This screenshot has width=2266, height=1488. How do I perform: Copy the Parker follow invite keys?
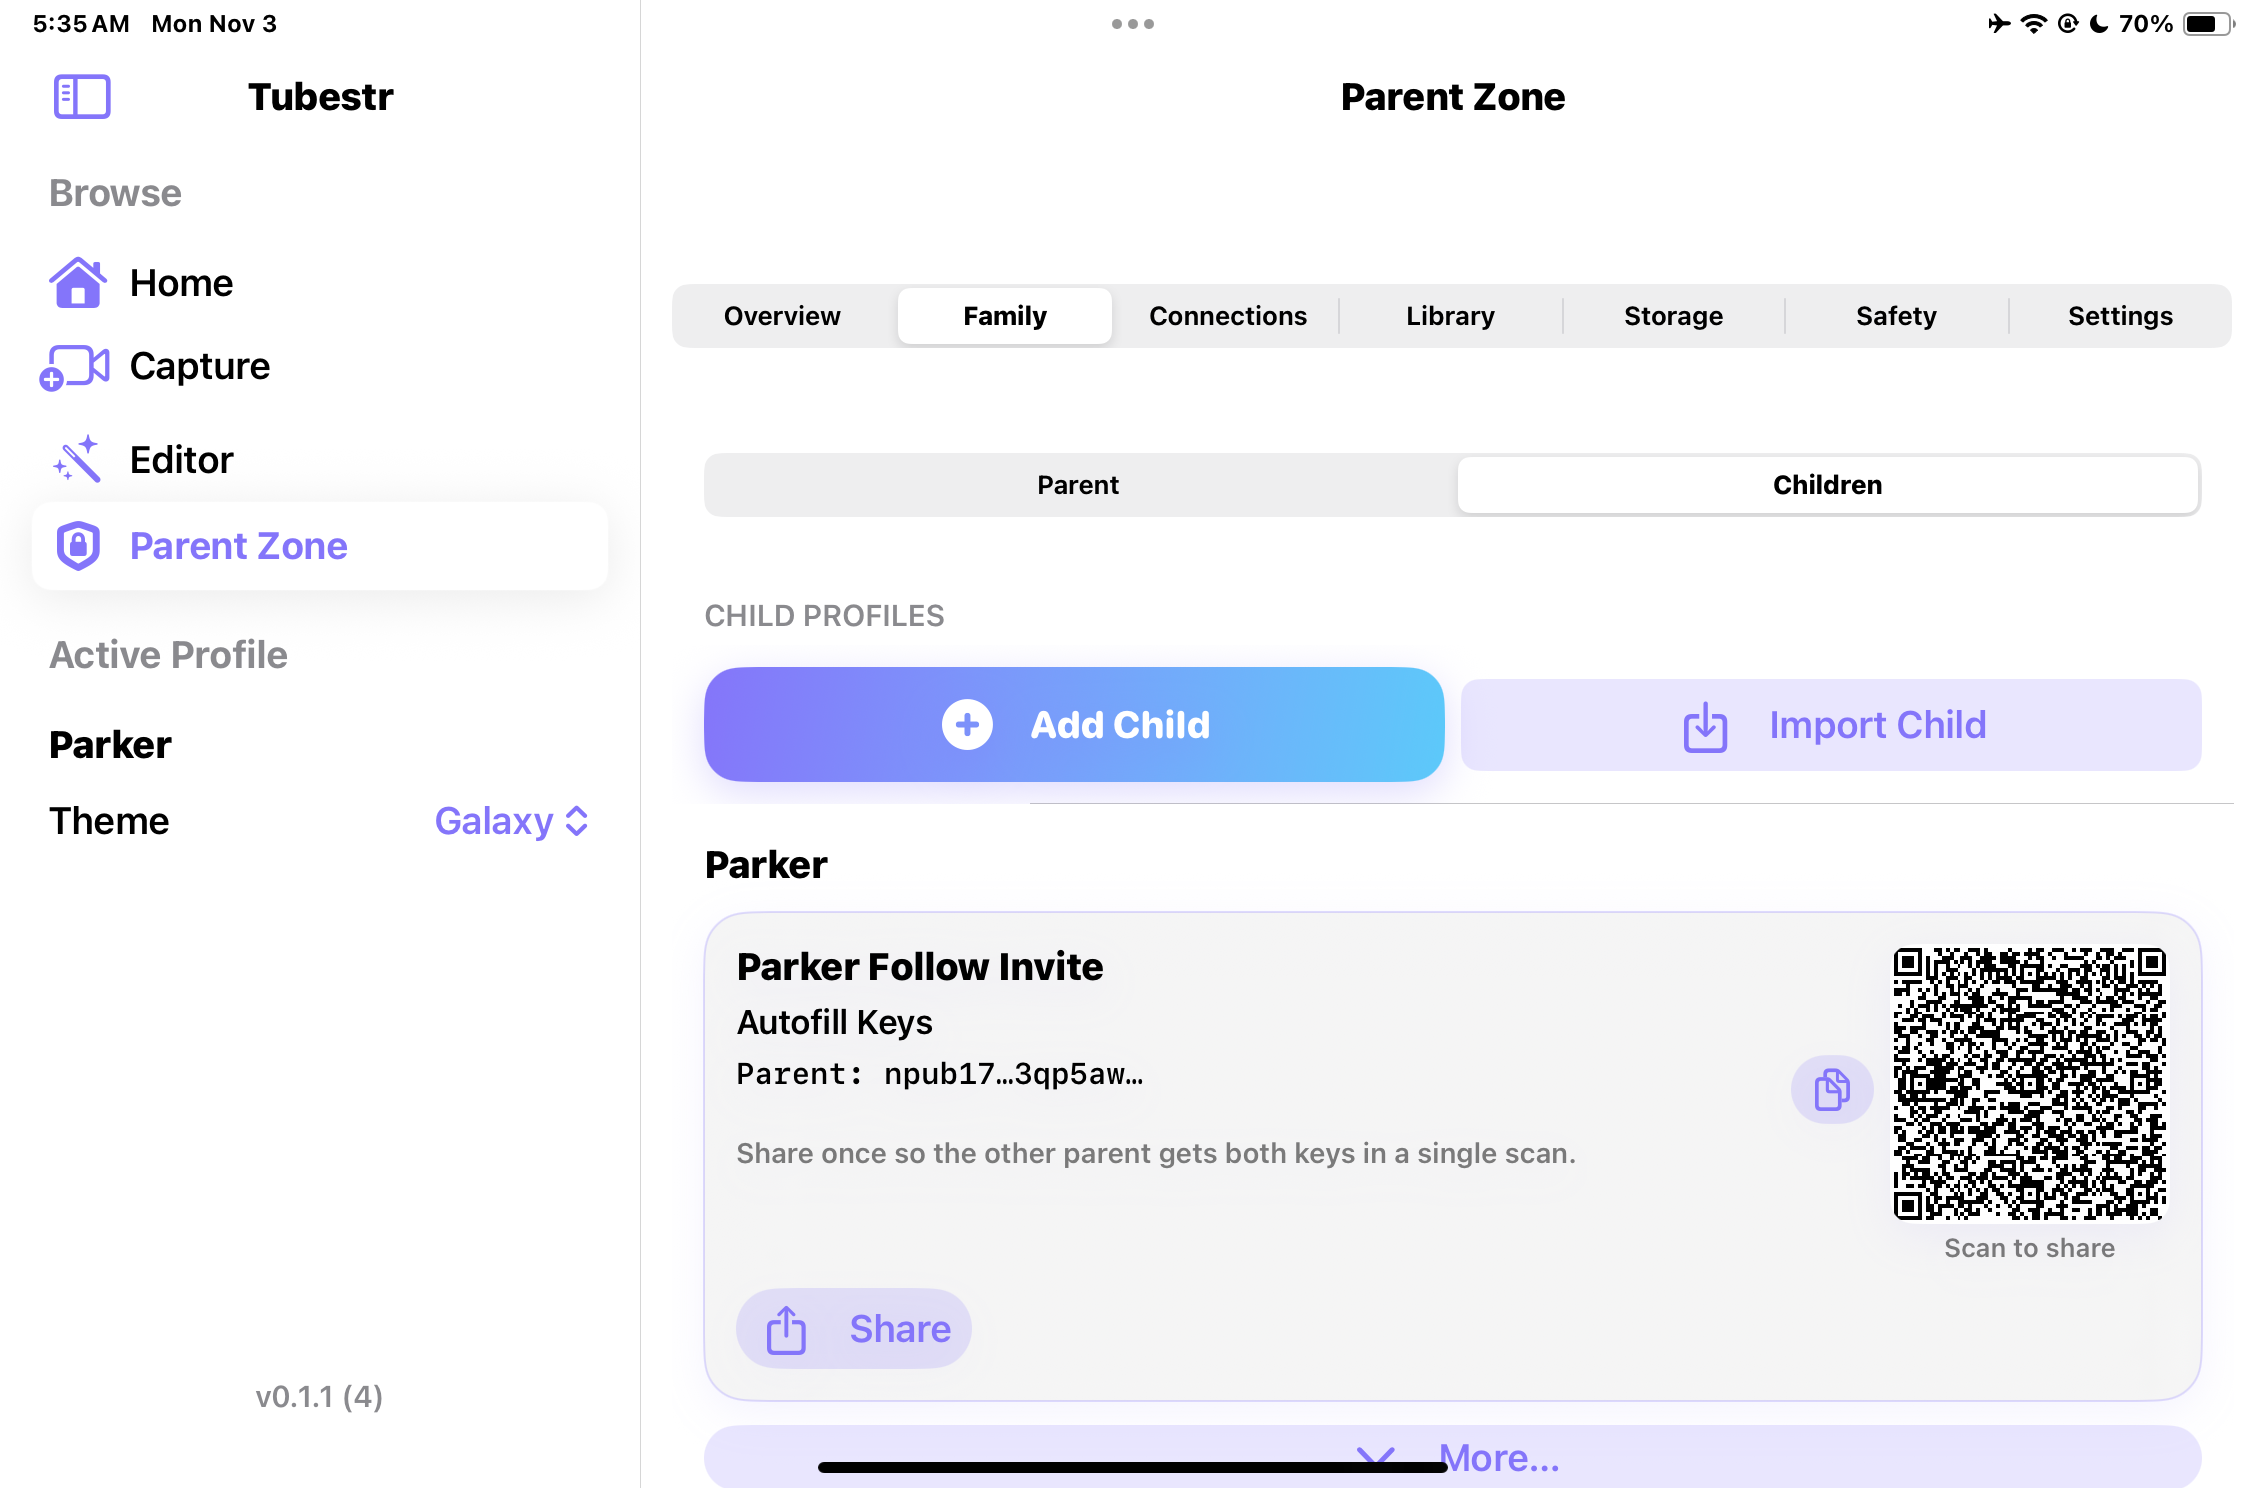[x=1831, y=1089]
